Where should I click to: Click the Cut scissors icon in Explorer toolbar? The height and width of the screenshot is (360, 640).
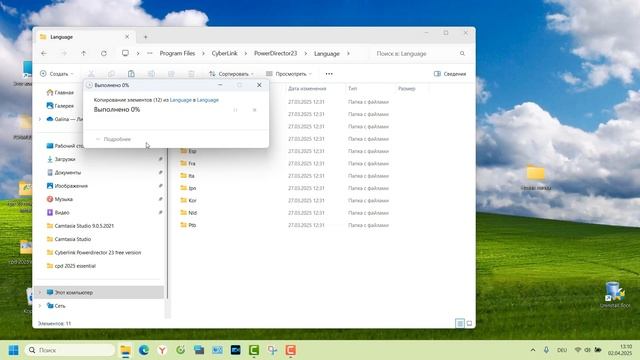coord(91,74)
